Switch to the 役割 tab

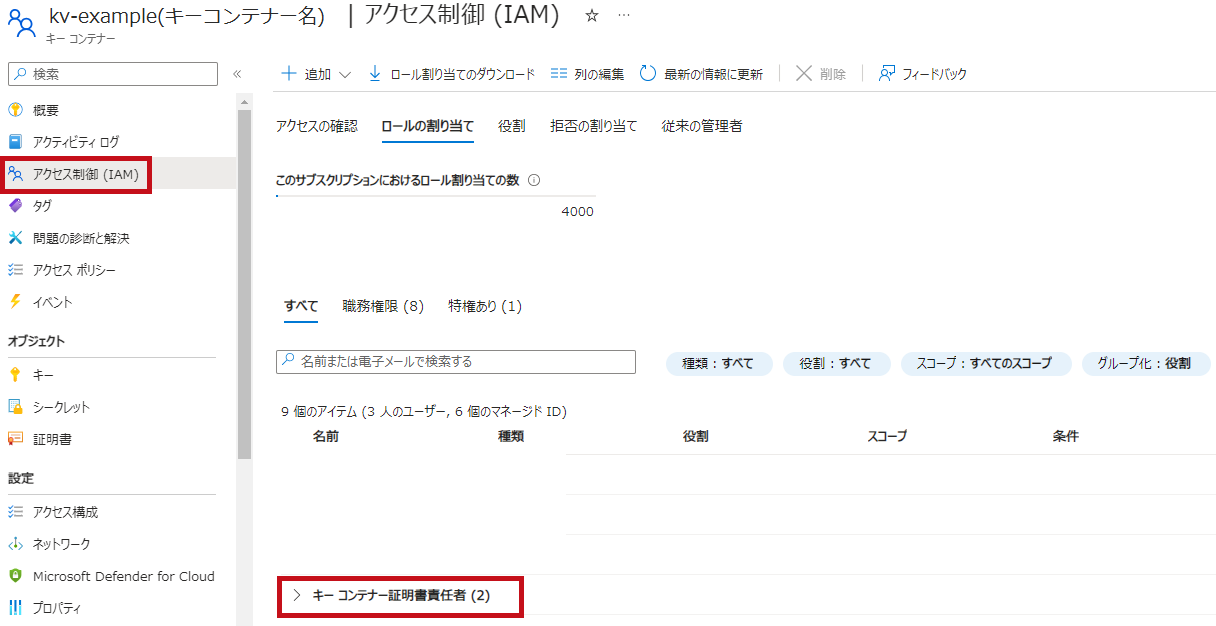(x=511, y=126)
